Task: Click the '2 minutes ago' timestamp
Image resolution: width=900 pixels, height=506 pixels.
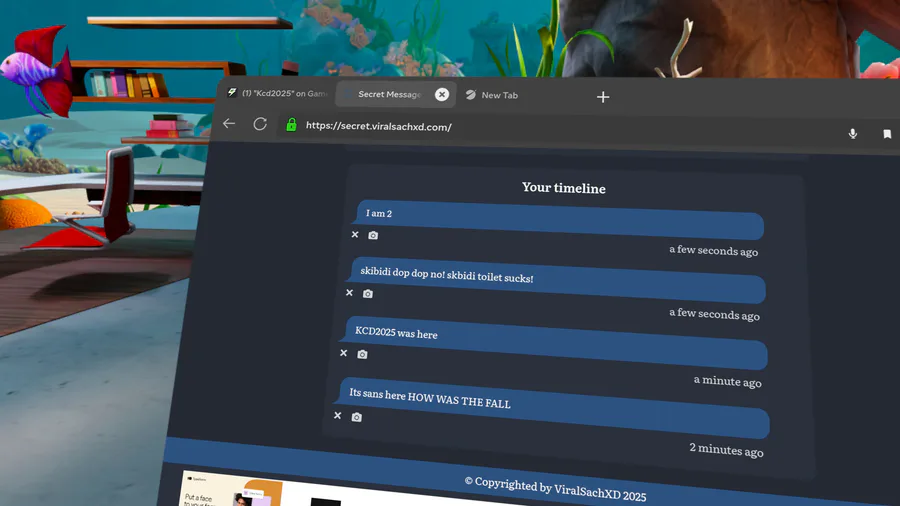Action: tap(726, 450)
